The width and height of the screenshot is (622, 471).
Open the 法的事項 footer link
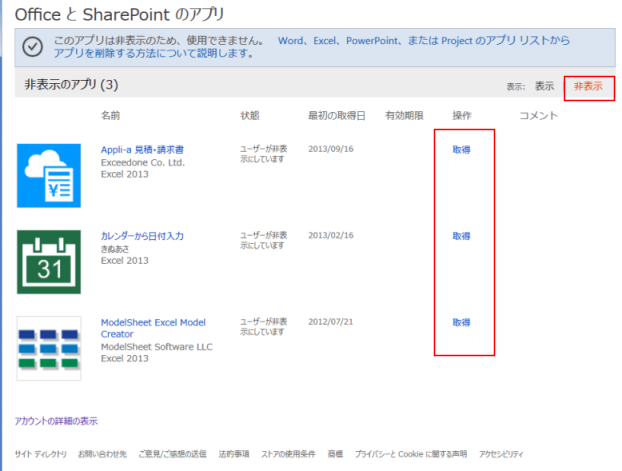tap(234, 454)
